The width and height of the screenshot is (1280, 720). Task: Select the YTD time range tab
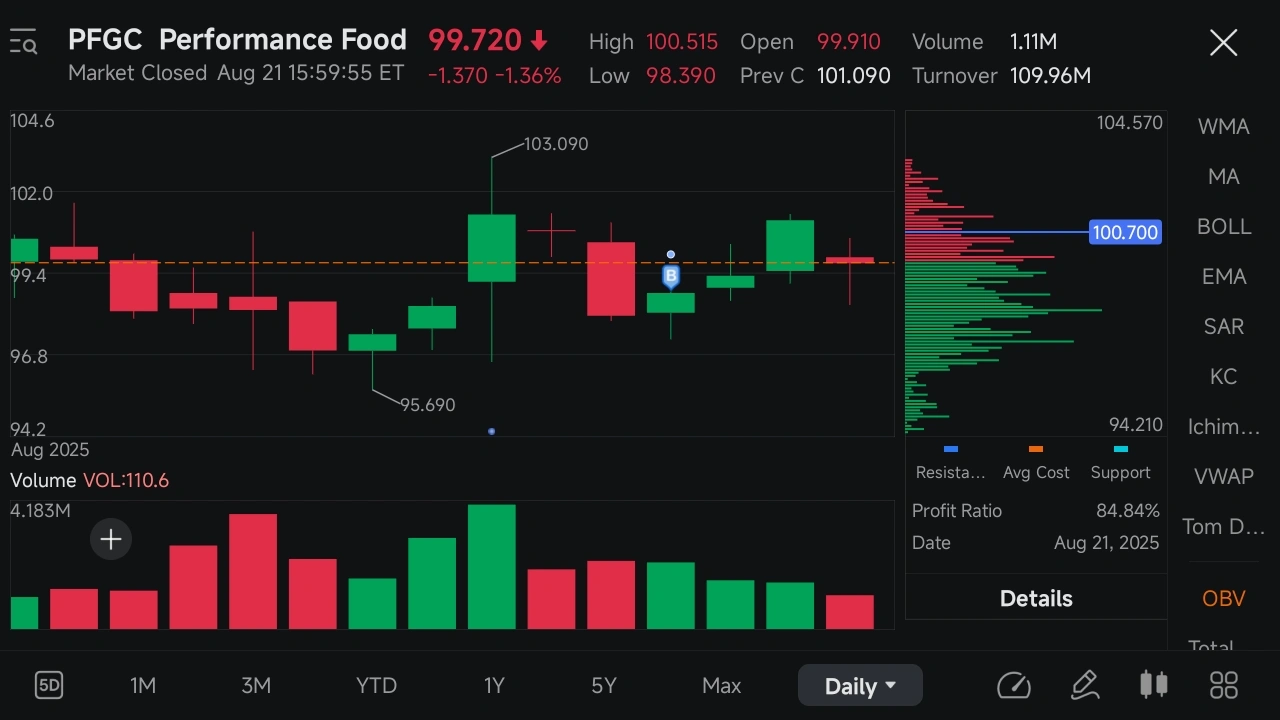[x=376, y=686]
